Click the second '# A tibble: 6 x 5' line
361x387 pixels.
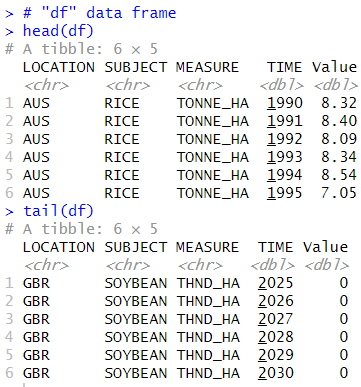[x=81, y=229]
